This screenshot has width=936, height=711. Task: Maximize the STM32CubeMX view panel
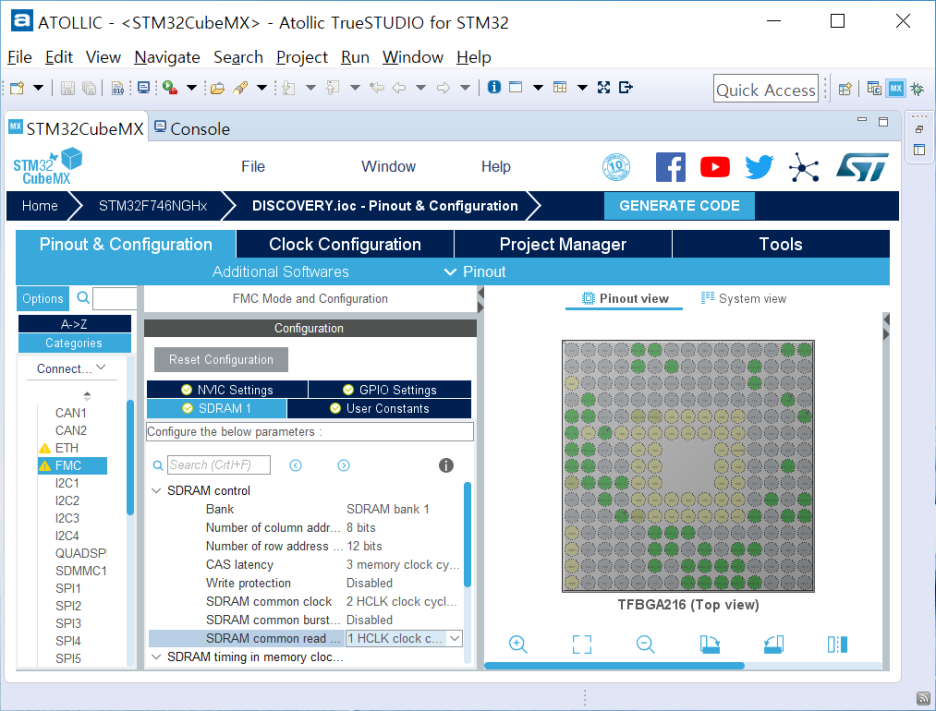883,122
